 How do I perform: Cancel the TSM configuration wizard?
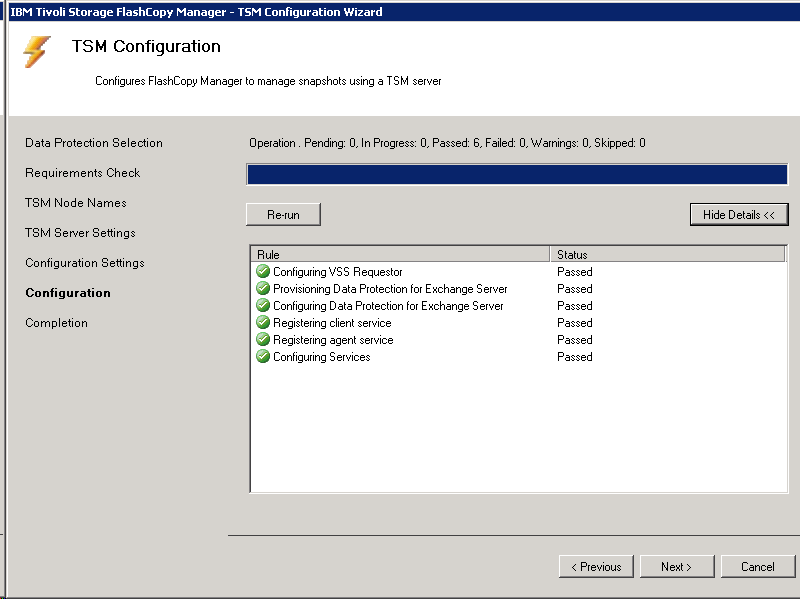tap(757, 567)
